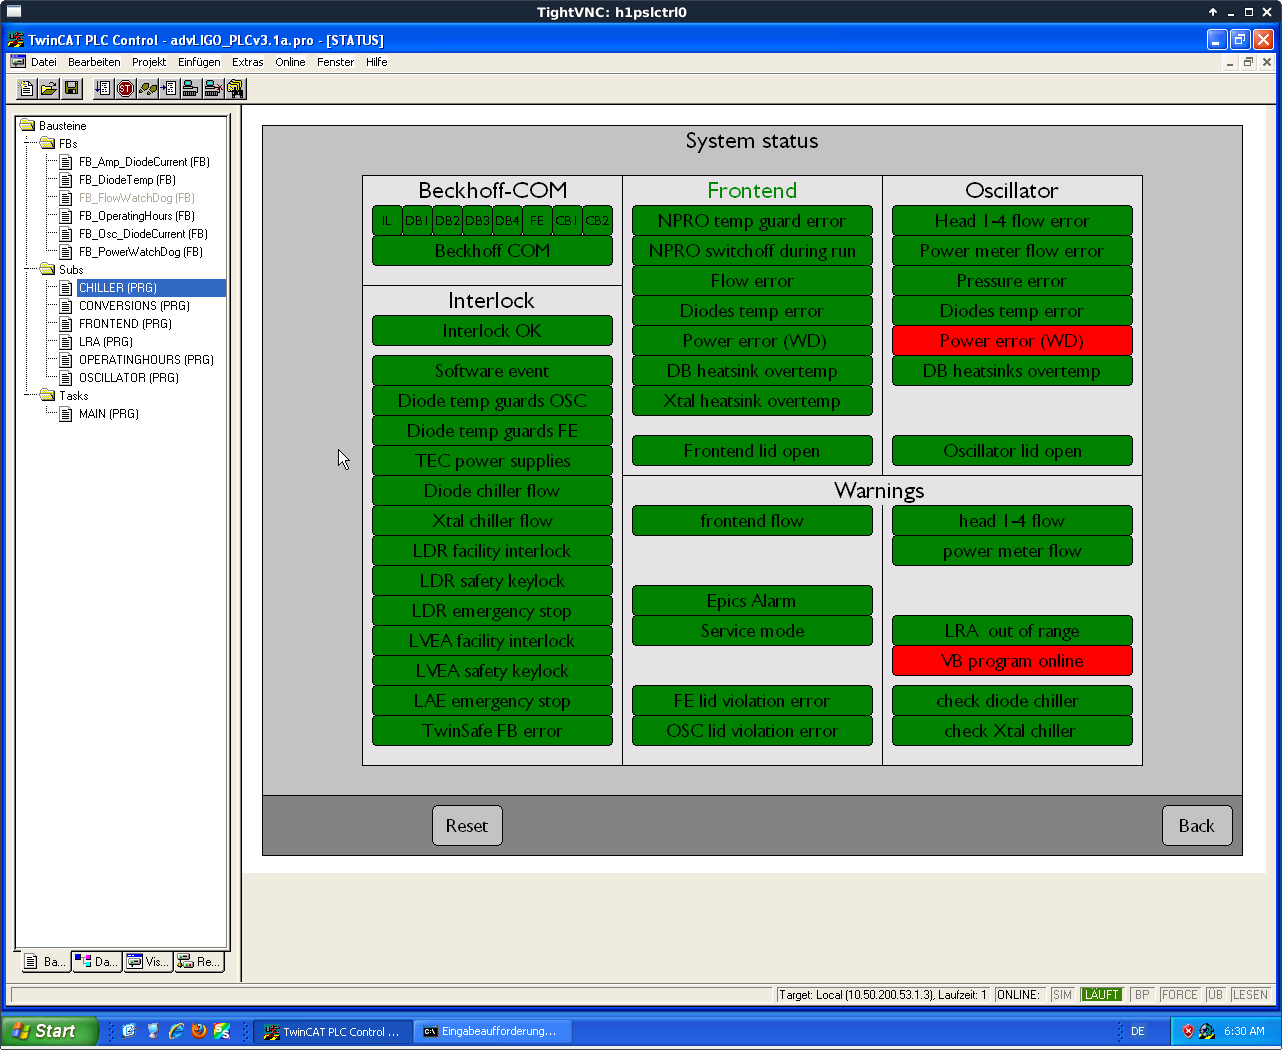Click the logout icon with red X
Image resolution: width=1282 pixels, height=1050 pixels.
click(x=213, y=89)
